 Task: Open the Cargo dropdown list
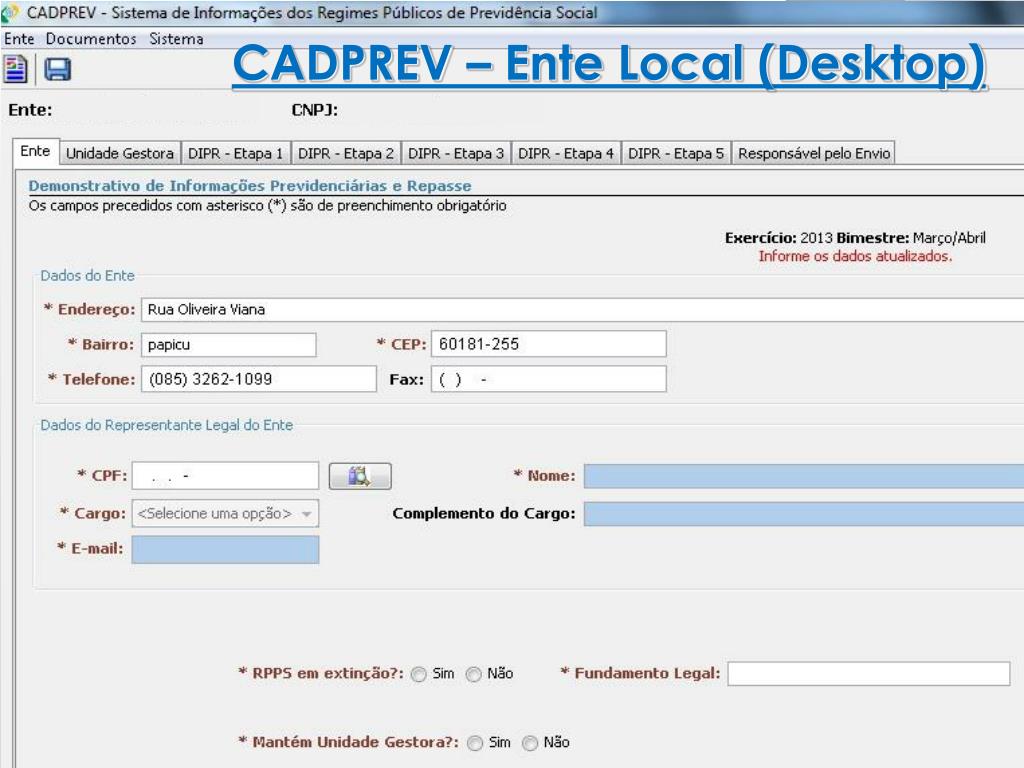(225, 513)
